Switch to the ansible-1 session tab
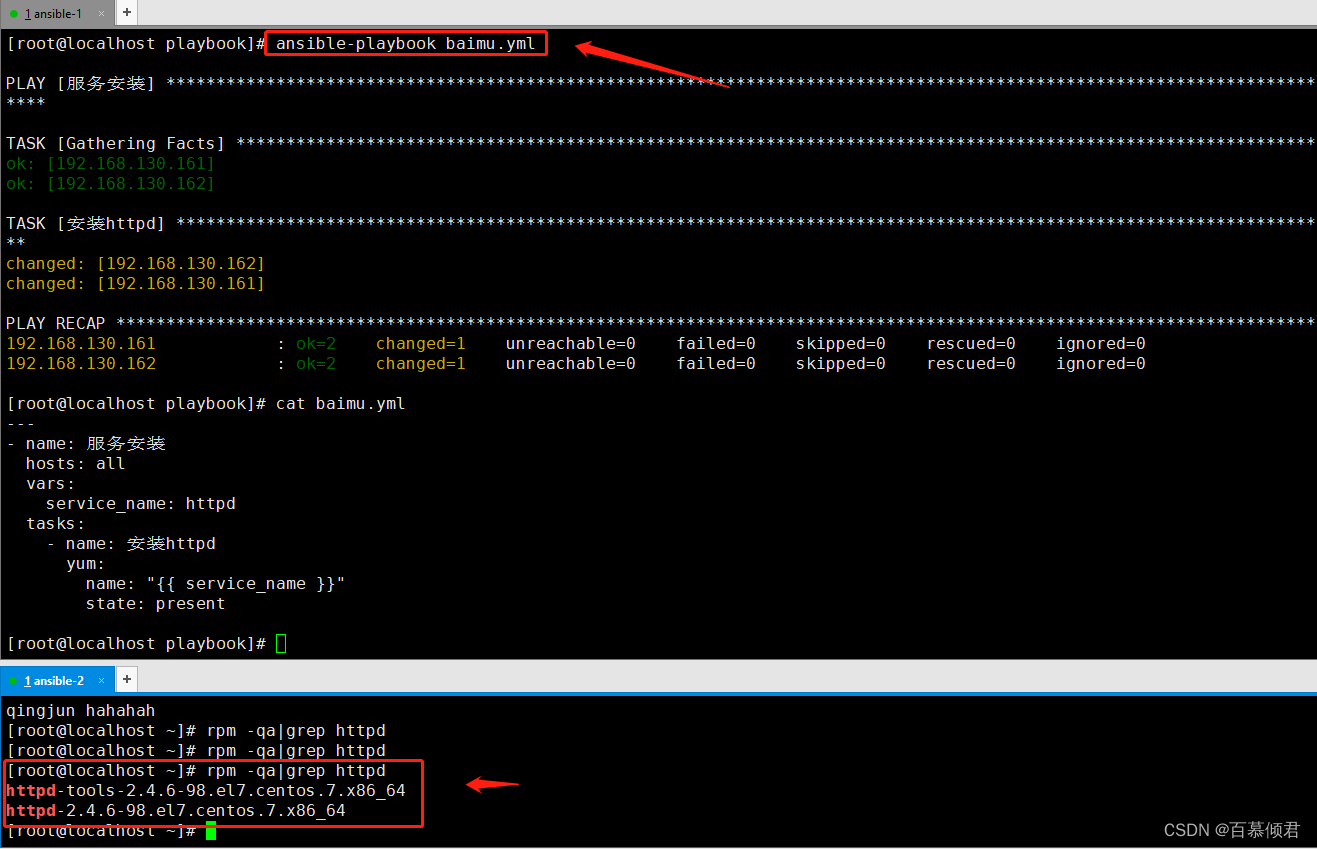Viewport: 1317px width, 849px height. pyautogui.click(x=56, y=13)
